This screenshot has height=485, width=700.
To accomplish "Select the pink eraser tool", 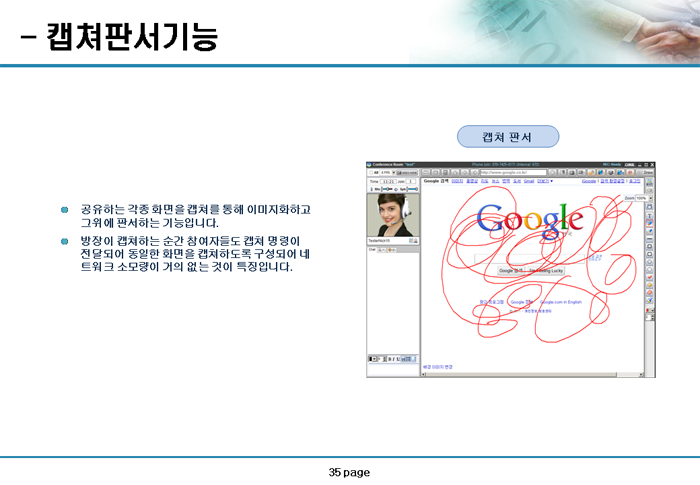I will pos(650,292).
